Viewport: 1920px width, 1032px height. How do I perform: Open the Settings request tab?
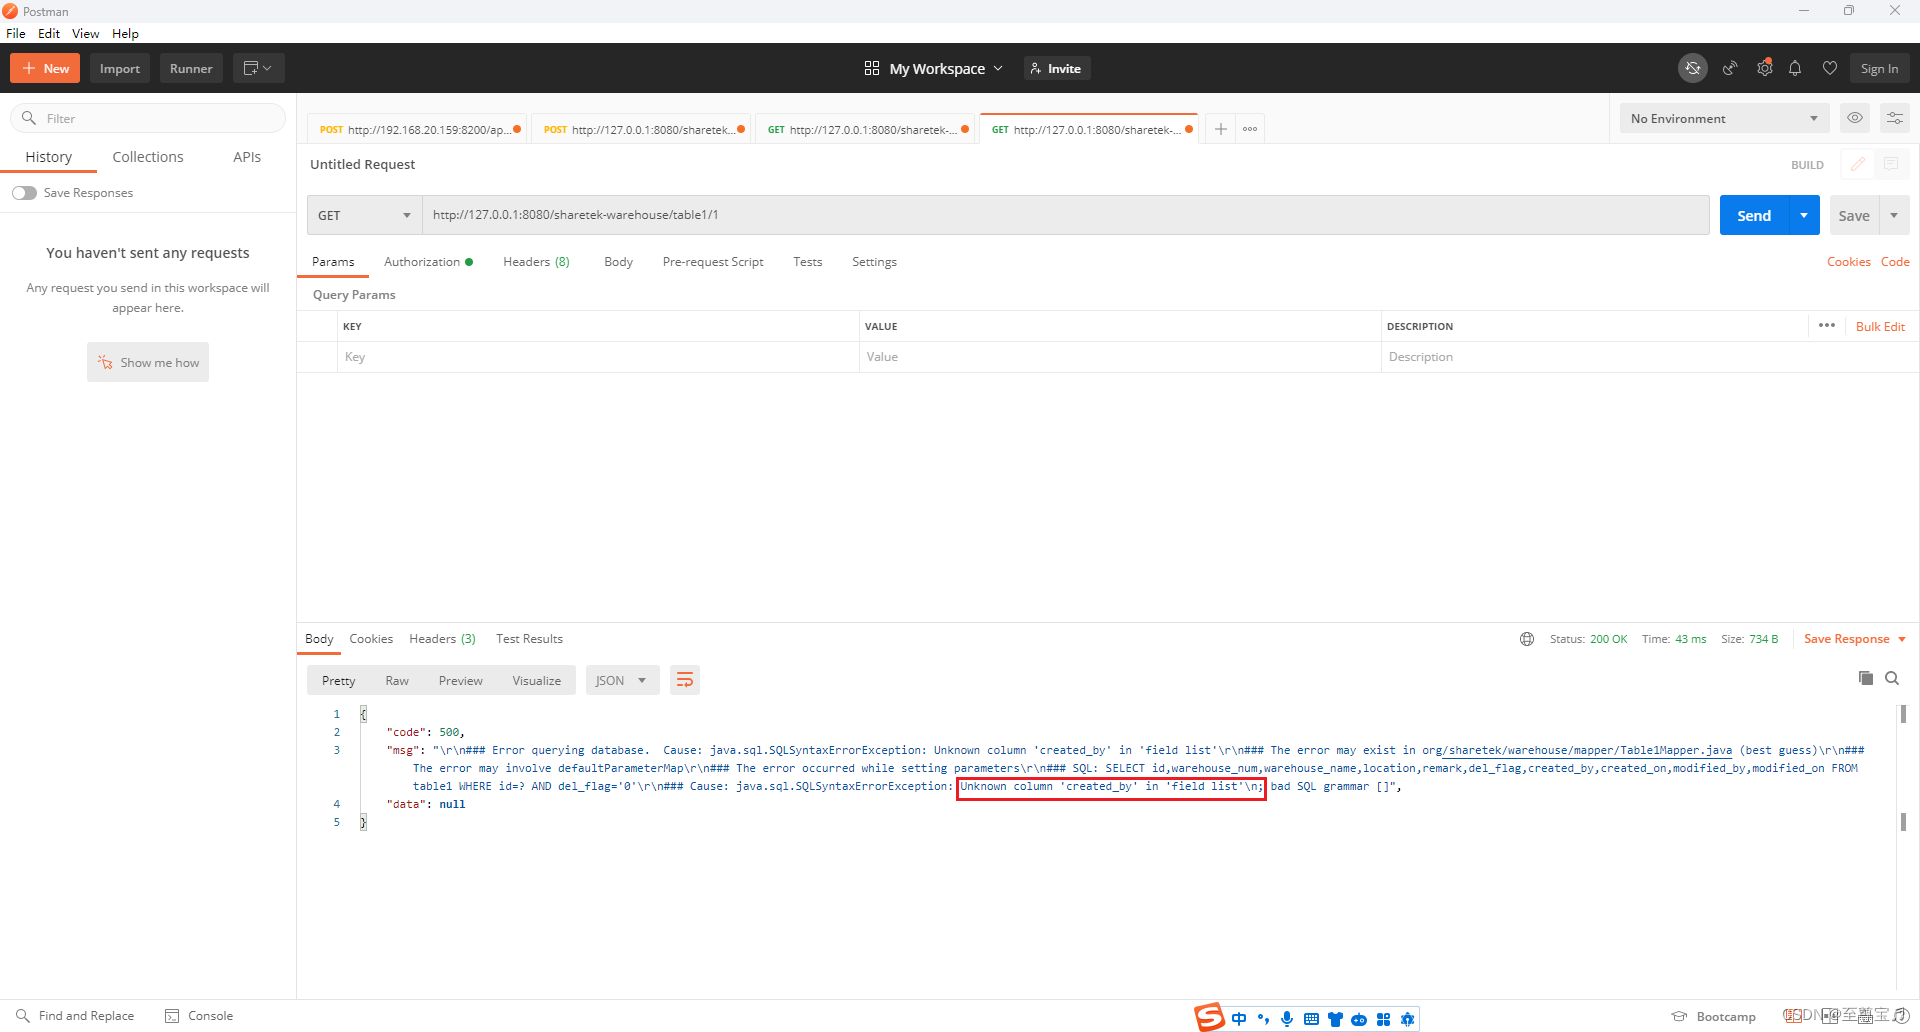pos(874,262)
